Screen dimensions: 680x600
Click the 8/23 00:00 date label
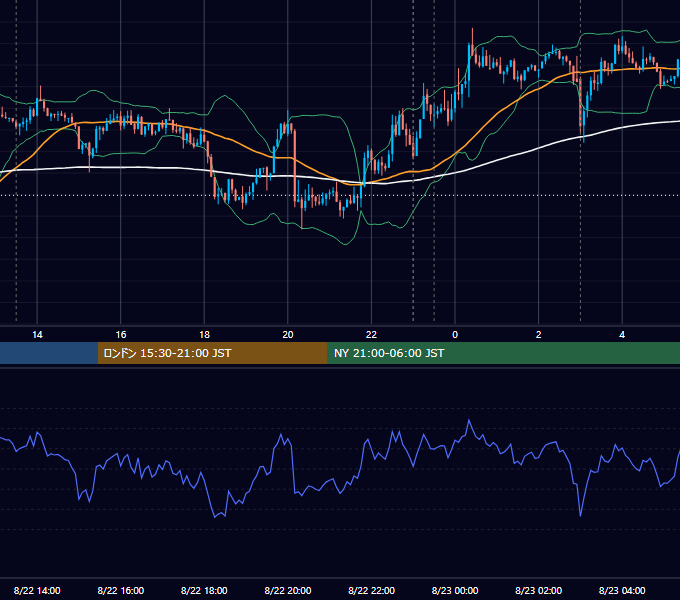[x=455, y=590]
